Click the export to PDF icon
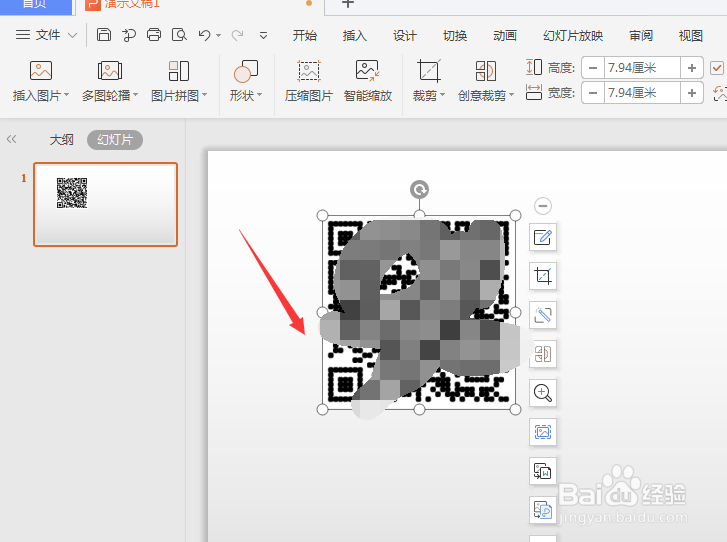The width and height of the screenshot is (727, 542). click(129, 35)
